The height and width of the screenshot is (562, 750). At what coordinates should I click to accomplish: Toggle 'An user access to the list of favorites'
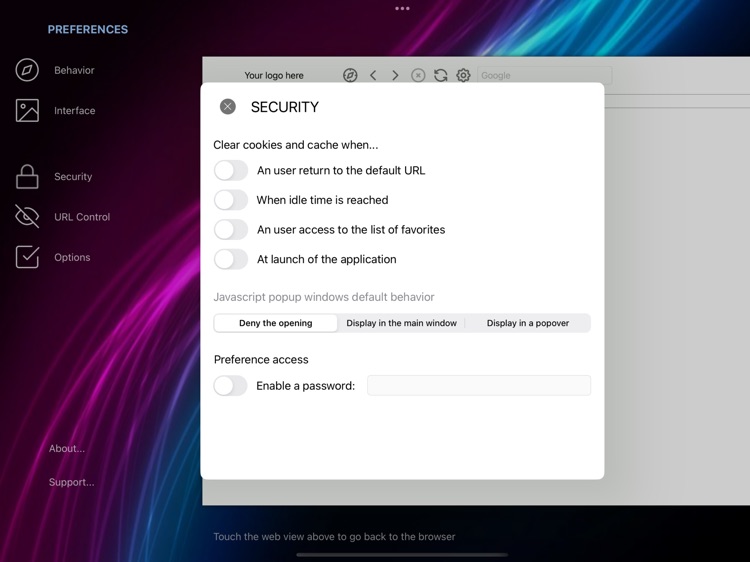click(231, 230)
